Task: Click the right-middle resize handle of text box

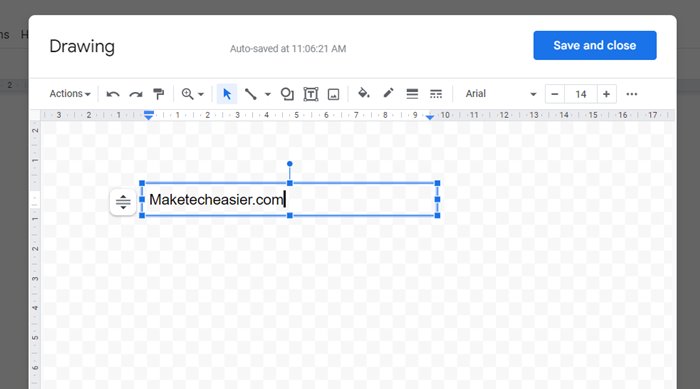Action: coord(438,199)
